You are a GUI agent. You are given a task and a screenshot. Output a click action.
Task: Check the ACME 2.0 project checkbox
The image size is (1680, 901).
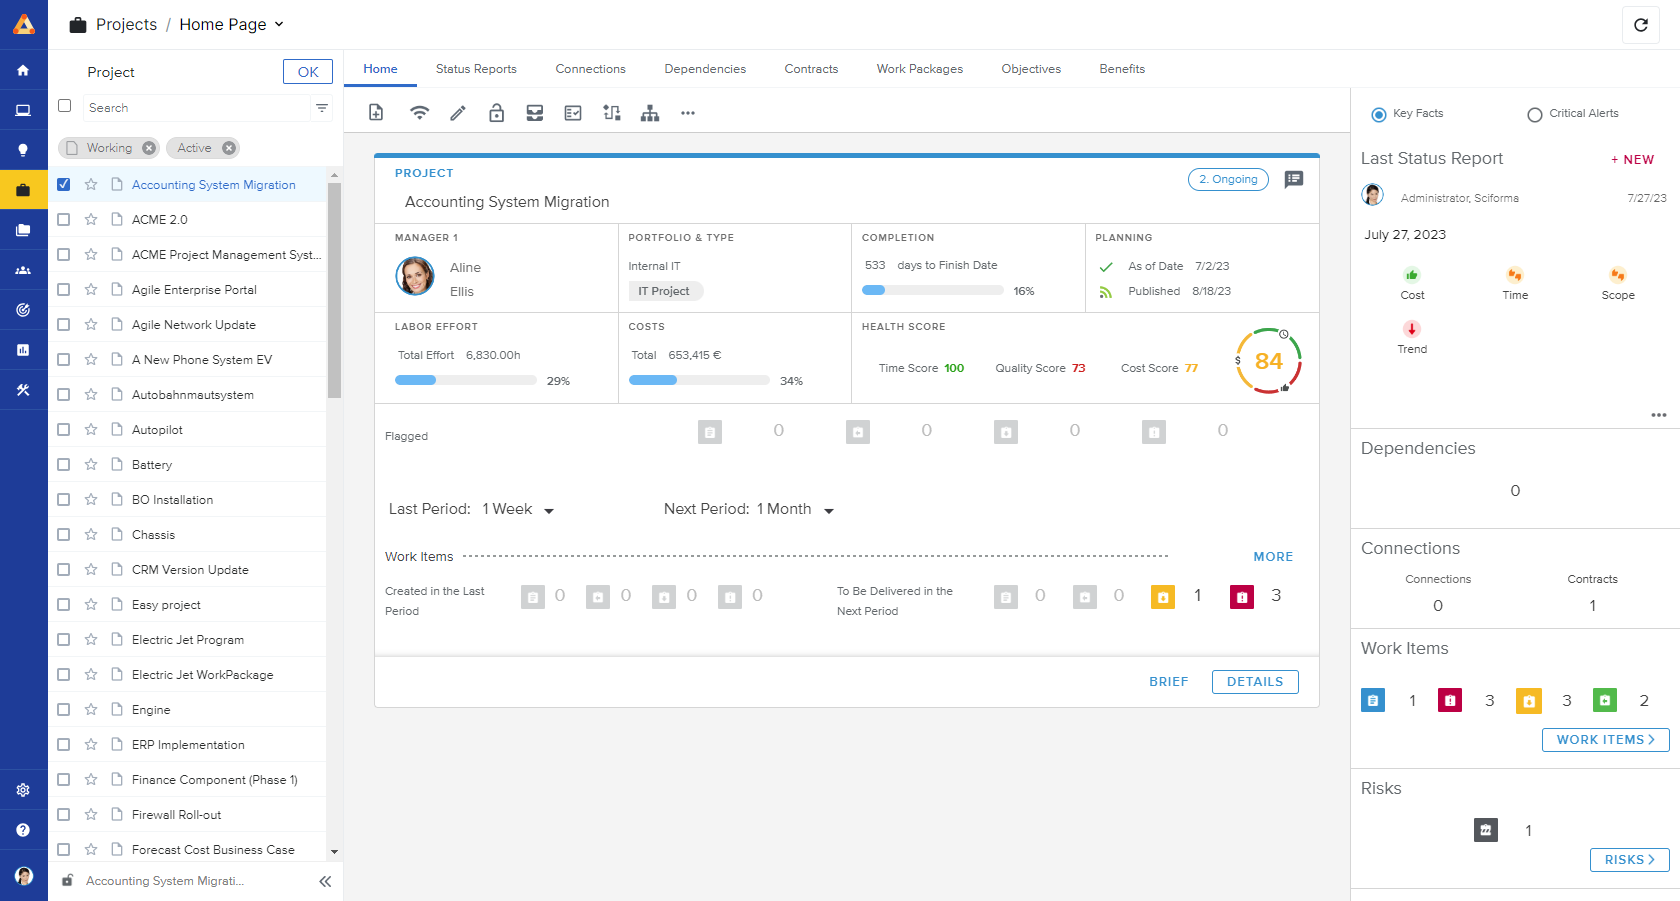point(64,219)
